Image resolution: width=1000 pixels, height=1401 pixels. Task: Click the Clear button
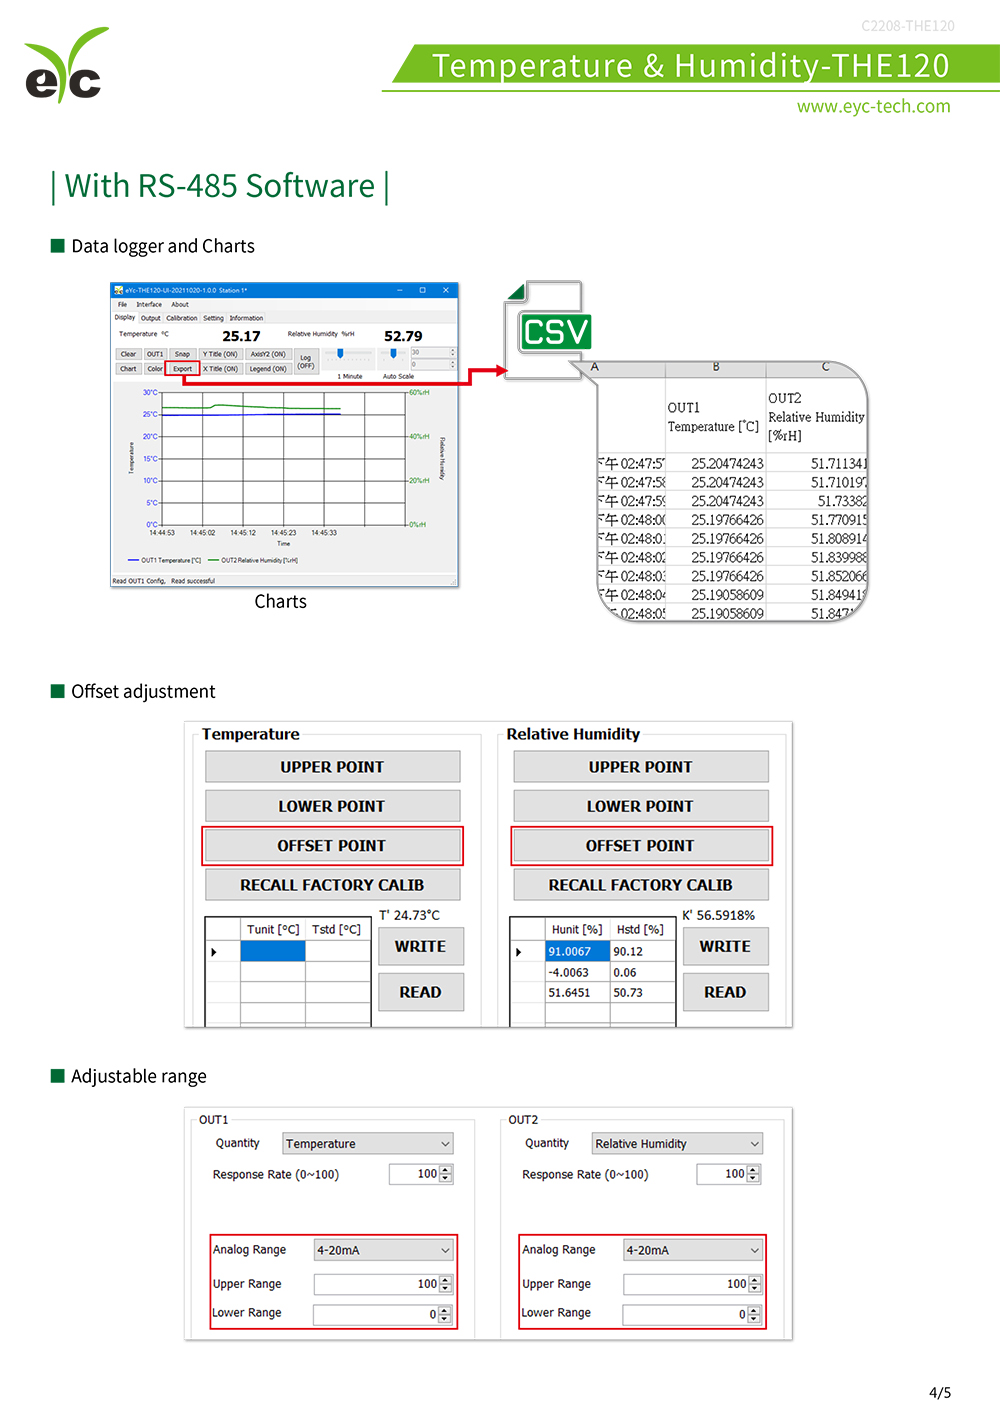coord(128,354)
